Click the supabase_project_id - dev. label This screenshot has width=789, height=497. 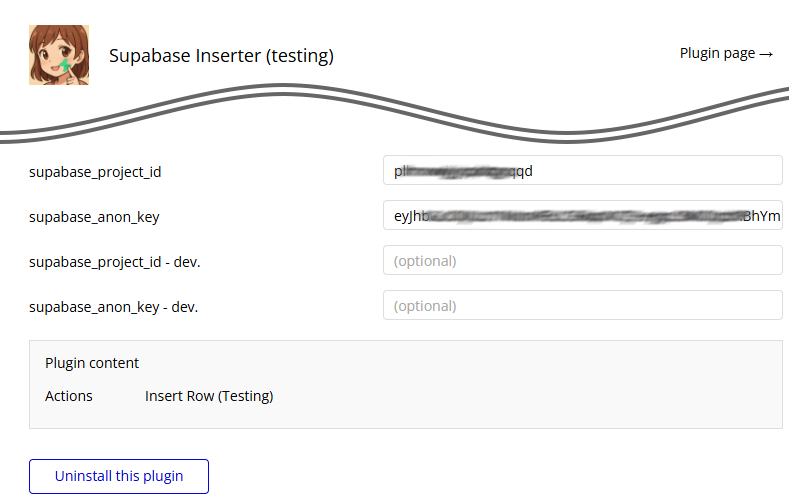[115, 262]
